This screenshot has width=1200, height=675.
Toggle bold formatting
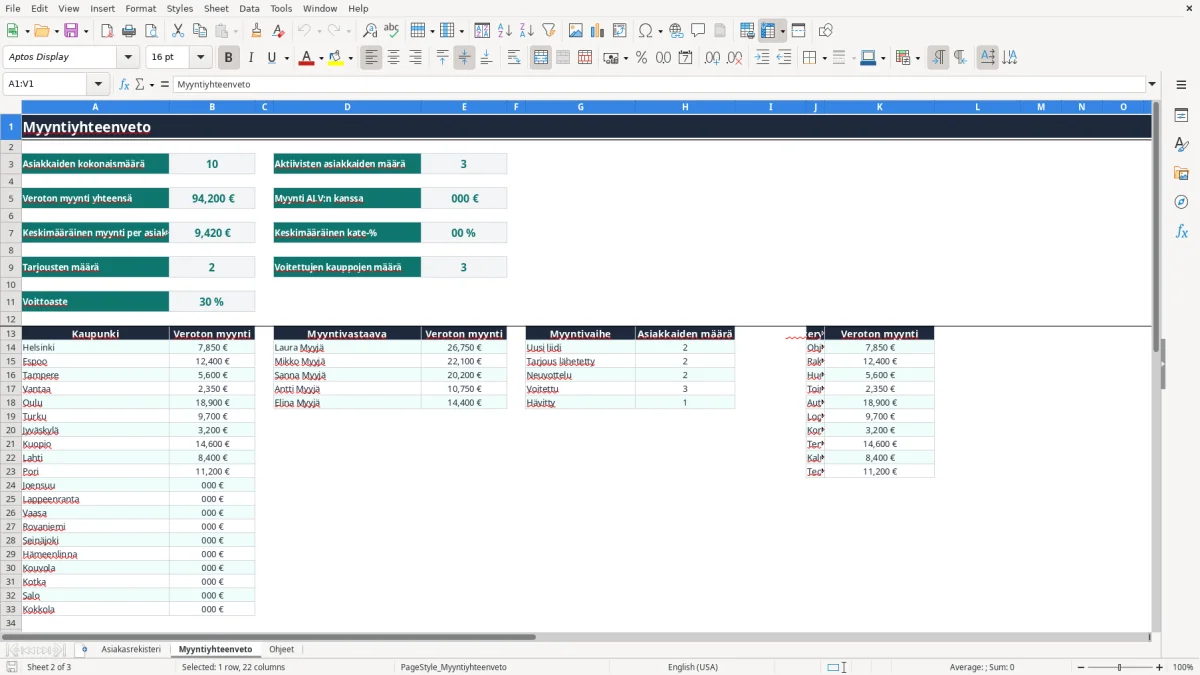pos(229,58)
